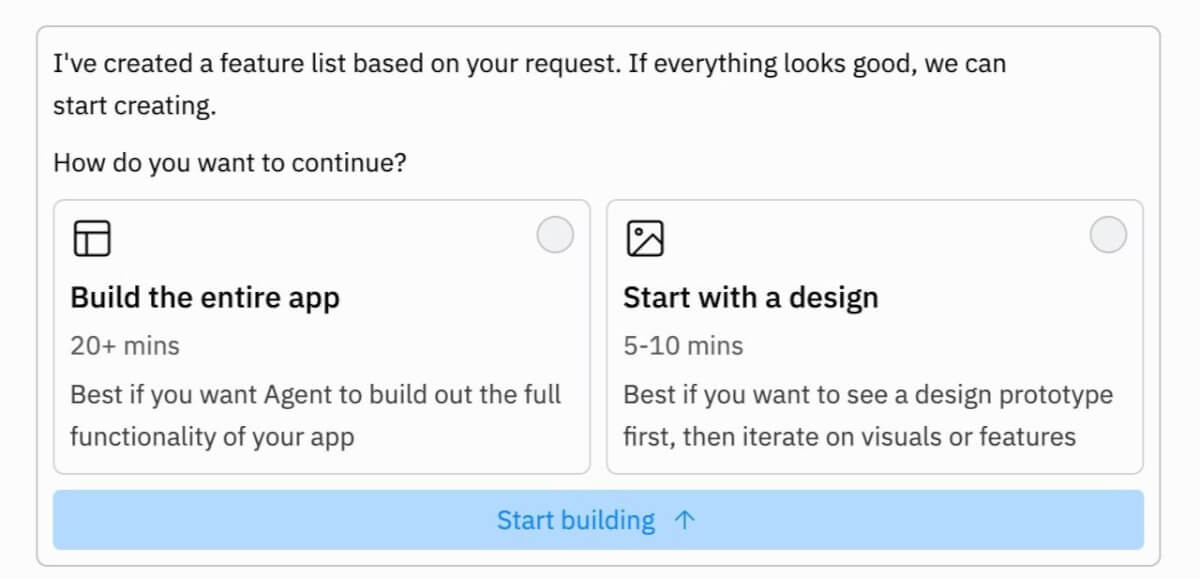
Task: Click empty space beside the image icon
Action: click(870, 238)
